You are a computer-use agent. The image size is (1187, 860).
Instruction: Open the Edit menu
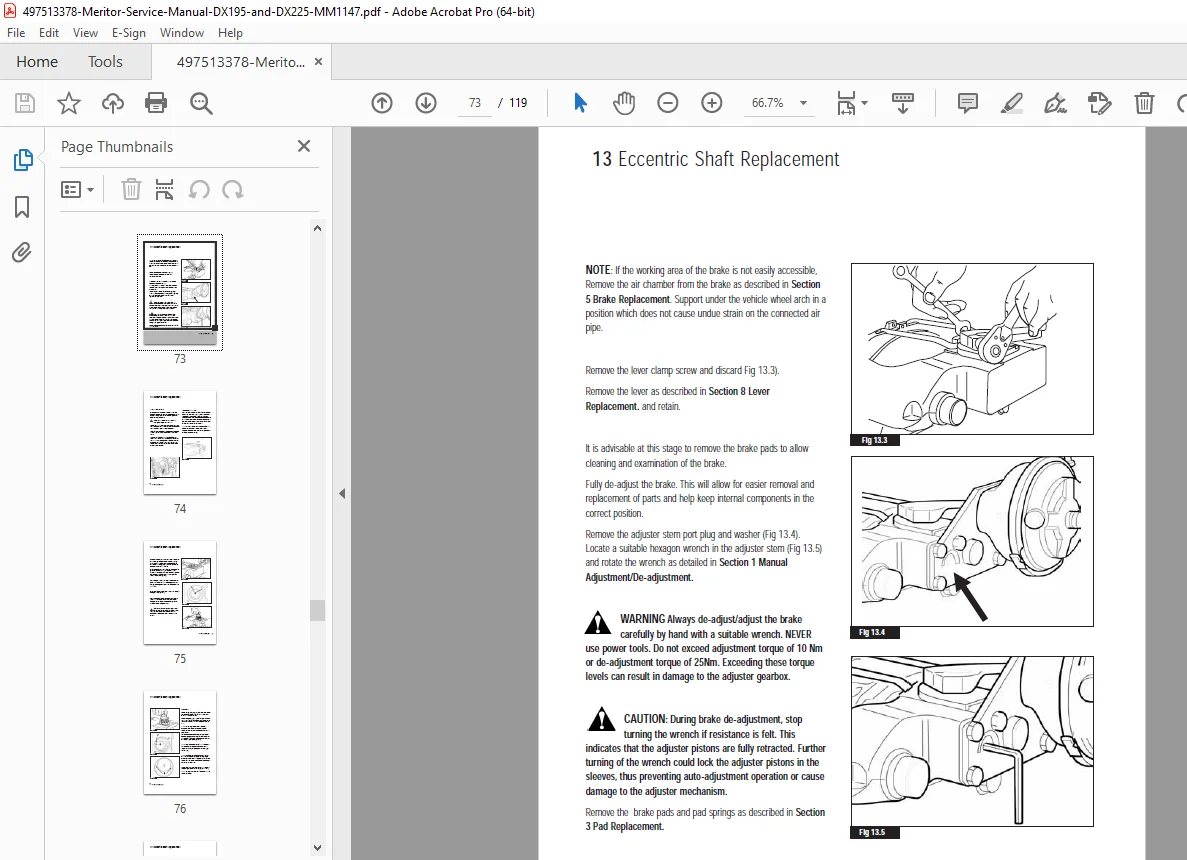tap(48, 33)
